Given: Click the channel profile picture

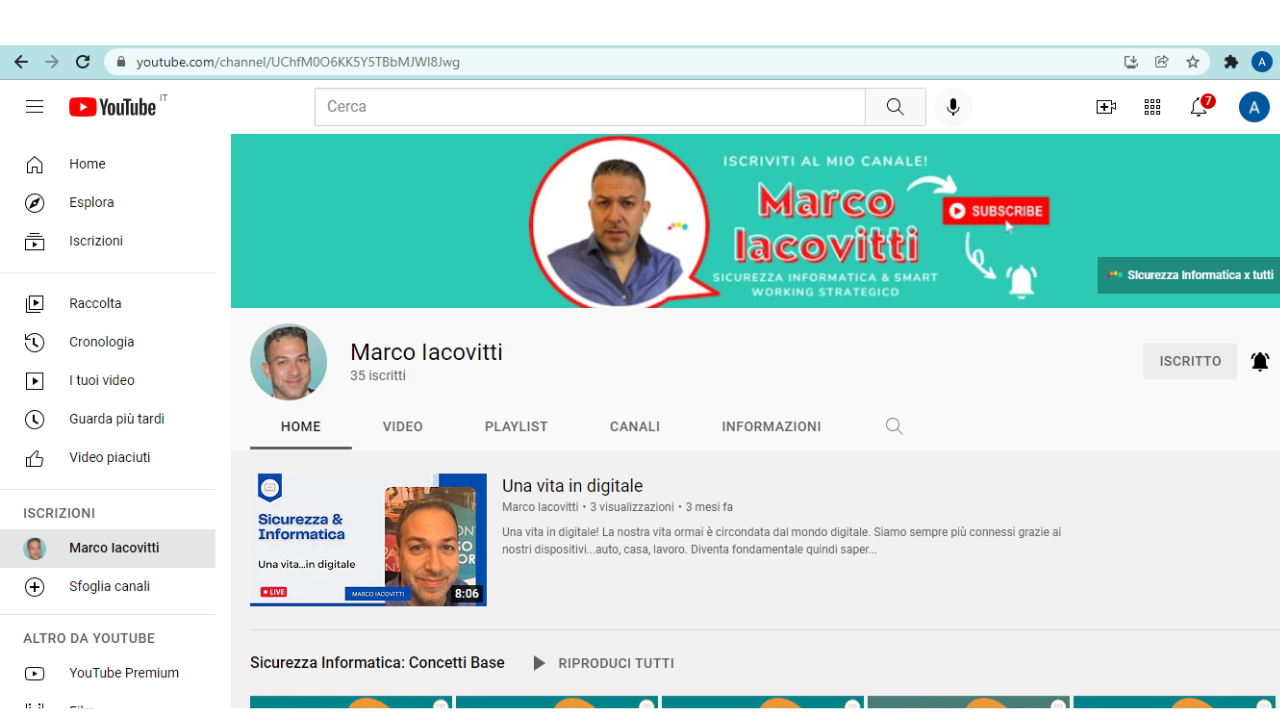Looking at the screenshot, I should [x=288, y=362].
